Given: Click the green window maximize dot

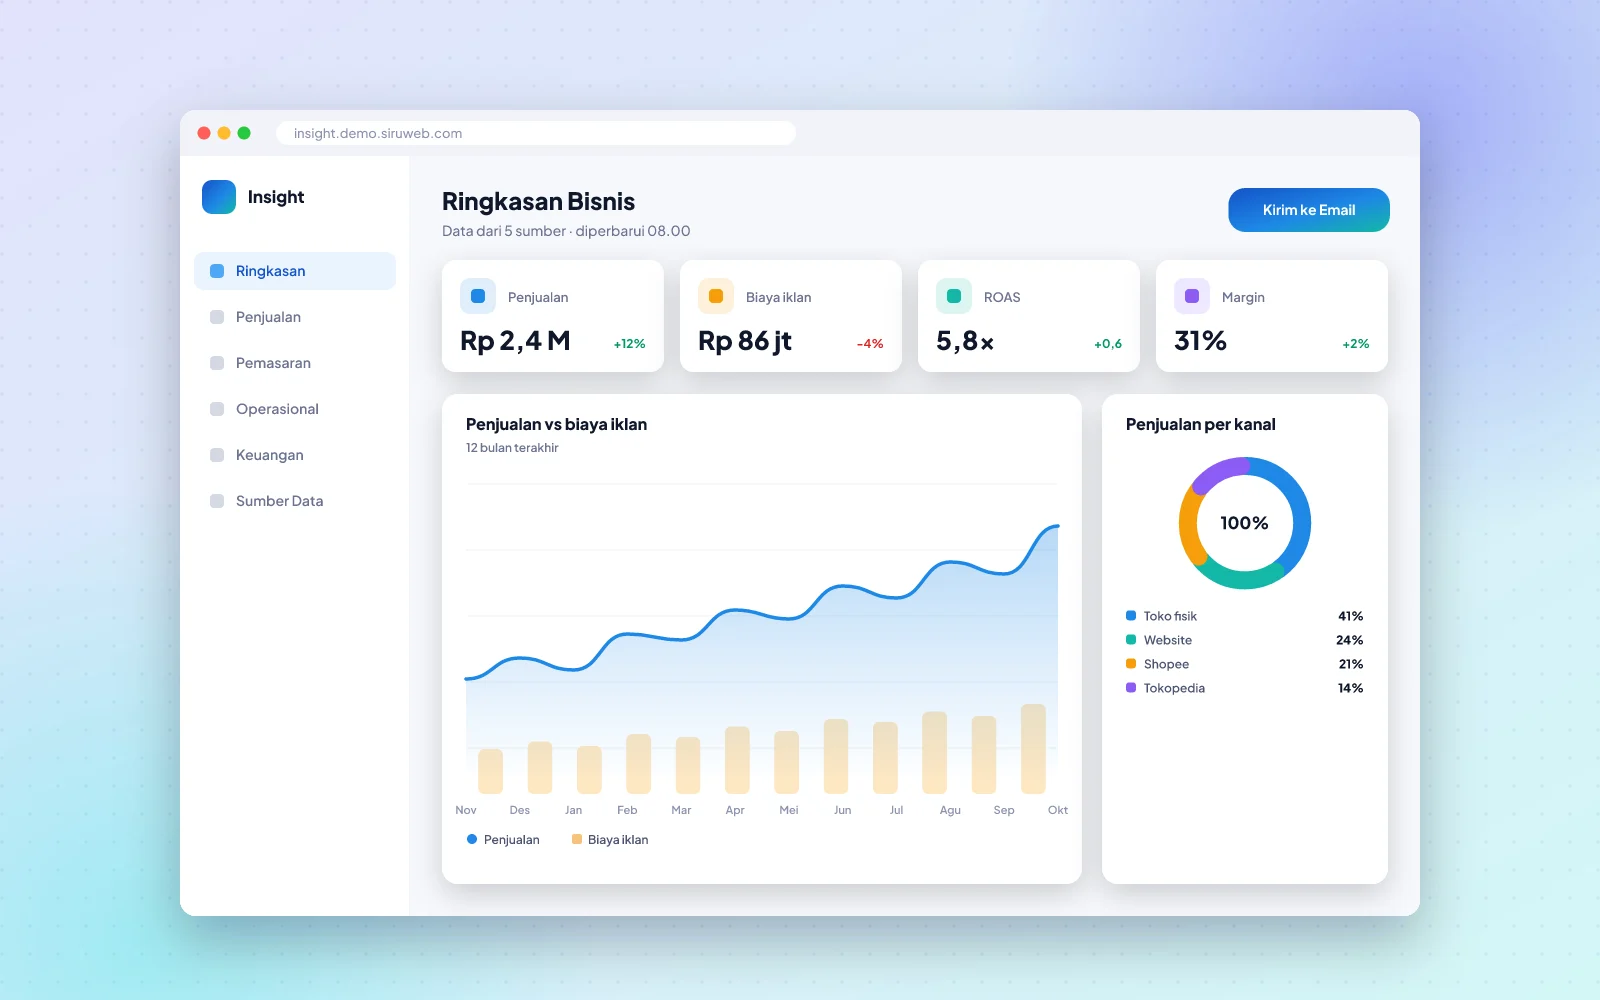Looking at the screenshot, I should tap(244, 133).
